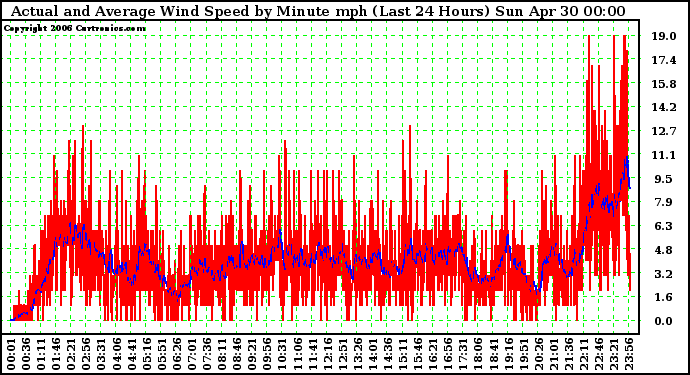Click the 06:26 time label
The image size is (690, 375).
coord(177,354)
